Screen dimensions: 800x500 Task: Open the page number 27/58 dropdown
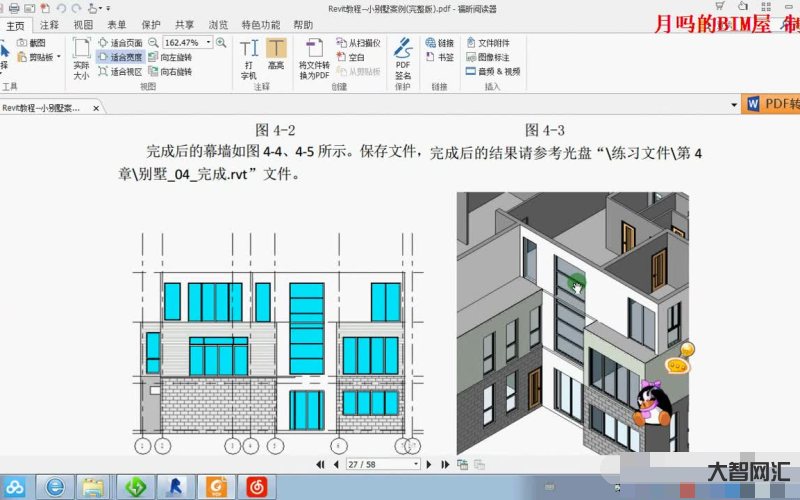coord(416,465)
